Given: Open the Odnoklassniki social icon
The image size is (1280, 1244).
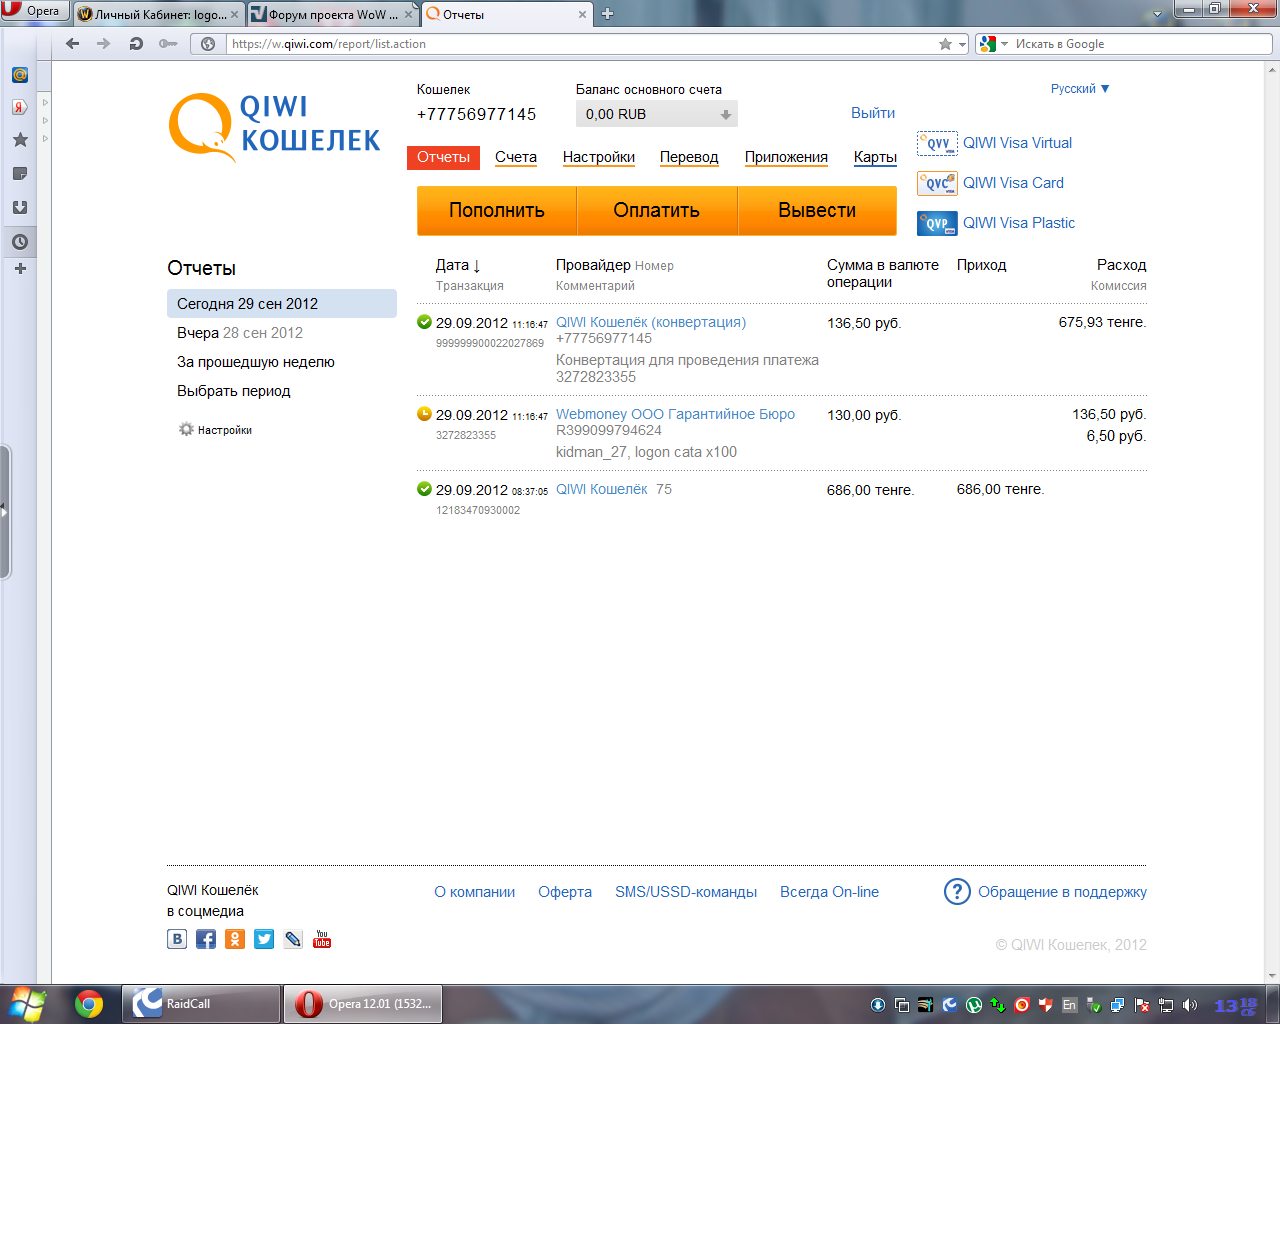Looking at the screenshot, I should (235, 939).
